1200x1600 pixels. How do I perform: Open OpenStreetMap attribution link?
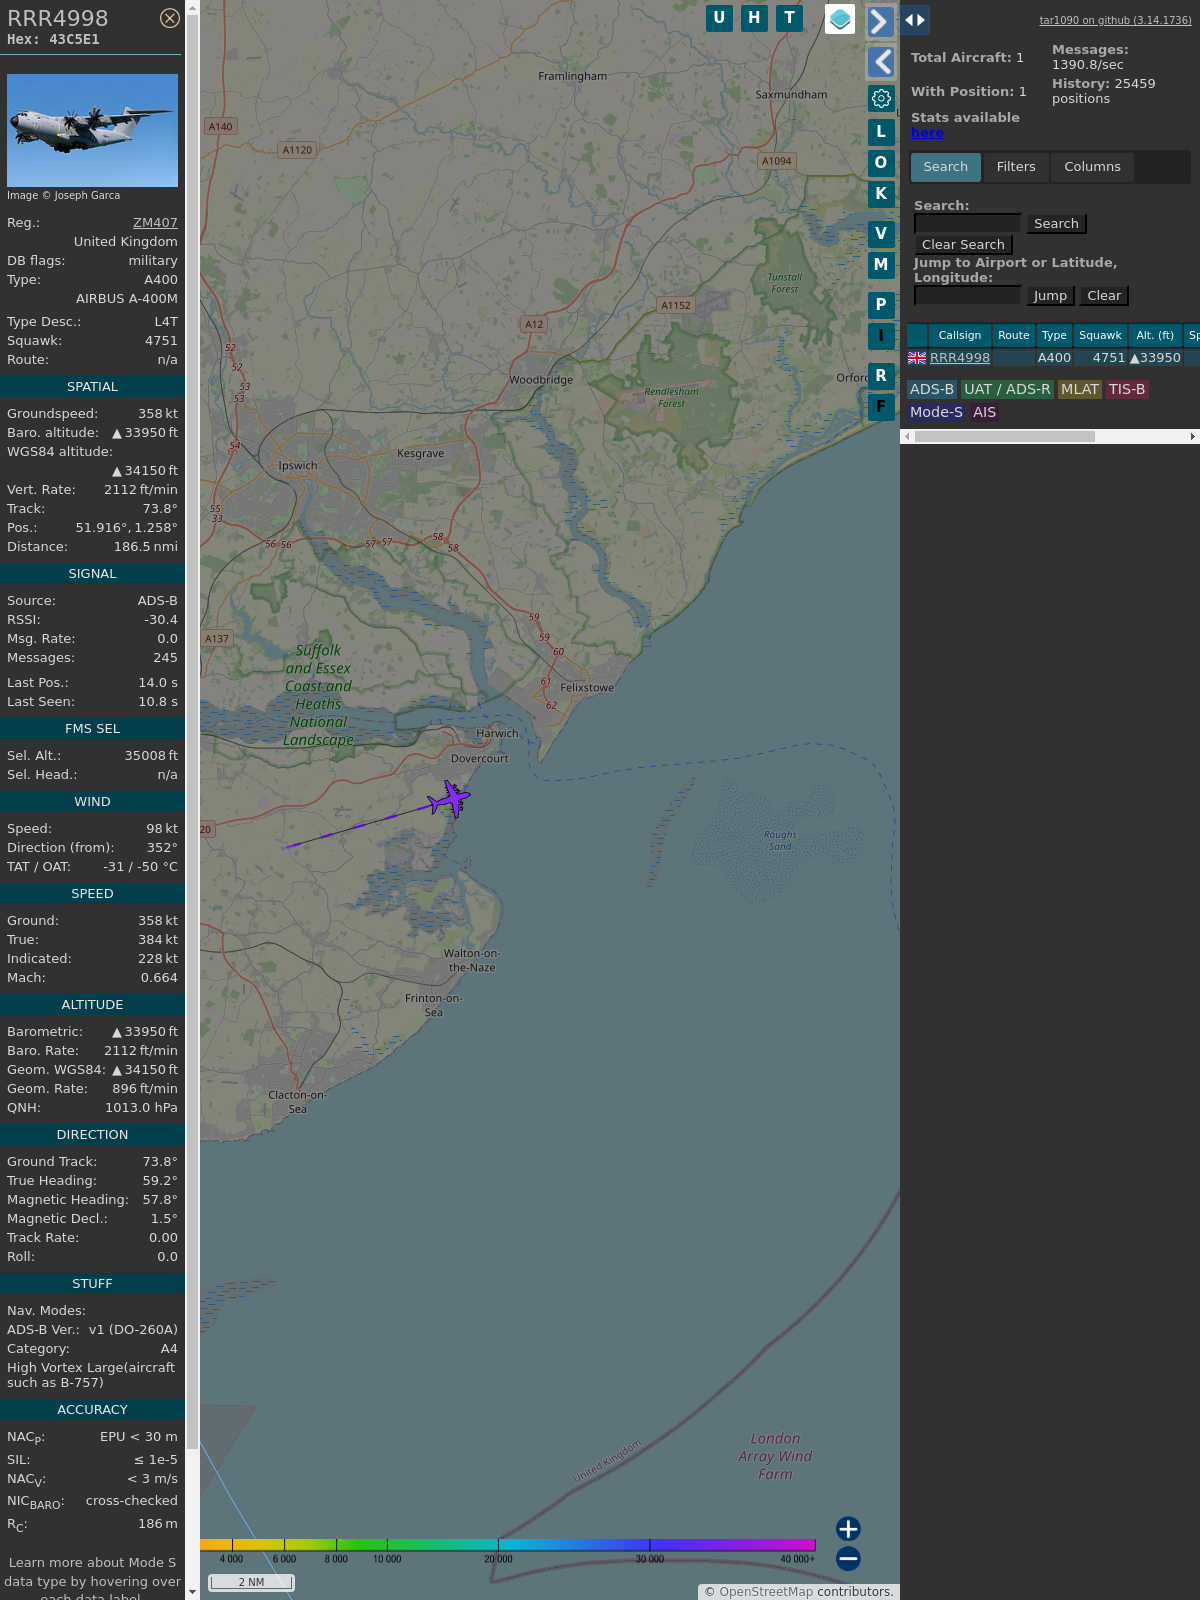pos(765,1592)
